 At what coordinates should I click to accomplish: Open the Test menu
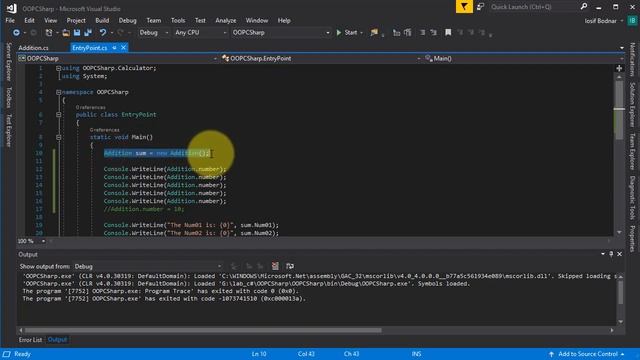200,20
